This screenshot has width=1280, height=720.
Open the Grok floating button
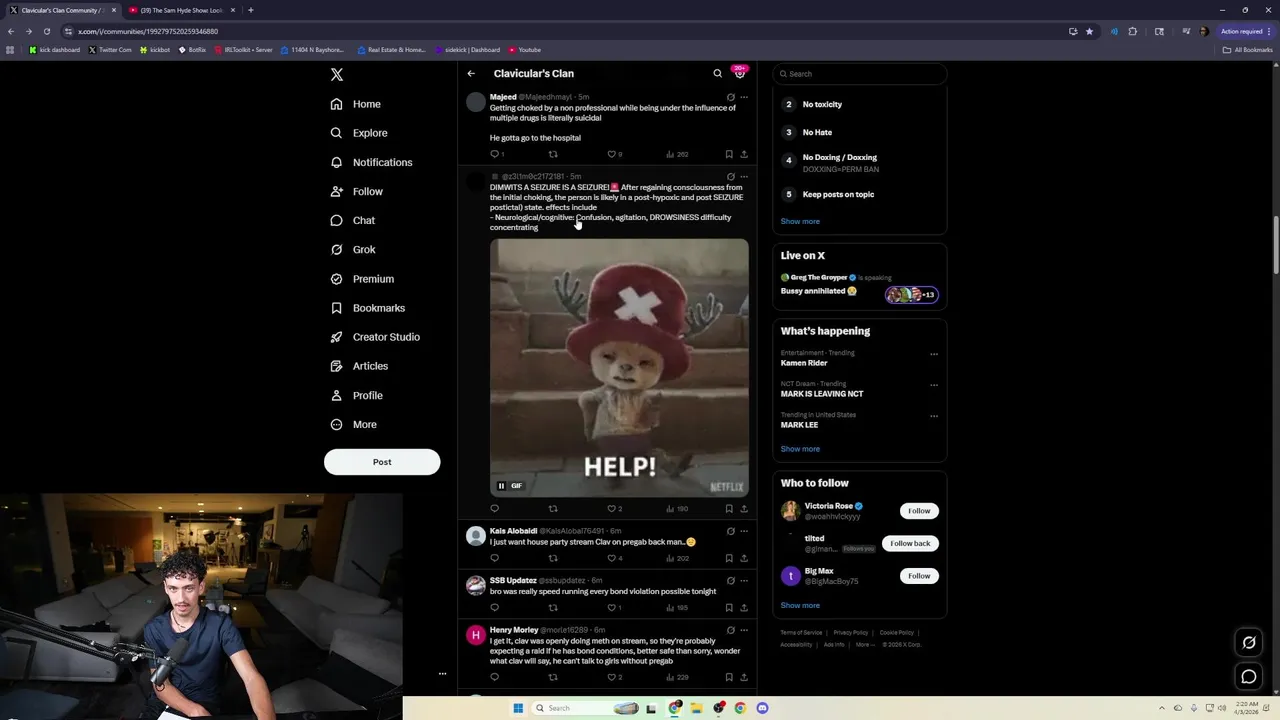1249,643
